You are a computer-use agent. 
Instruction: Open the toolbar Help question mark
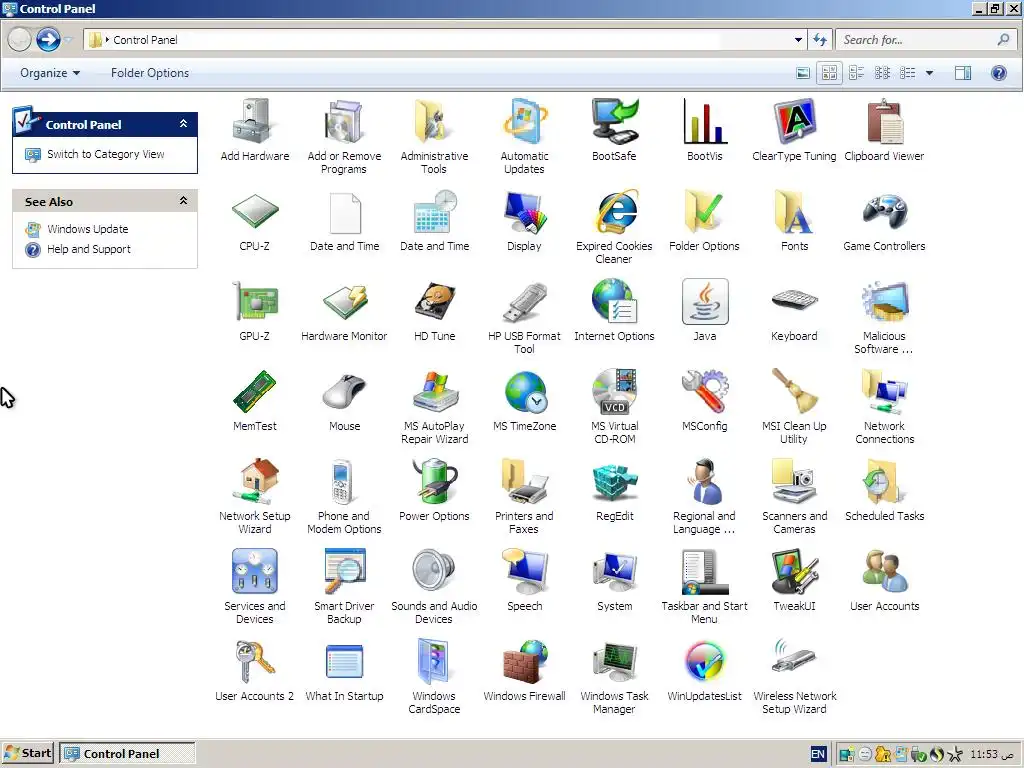tap(999, 73)
